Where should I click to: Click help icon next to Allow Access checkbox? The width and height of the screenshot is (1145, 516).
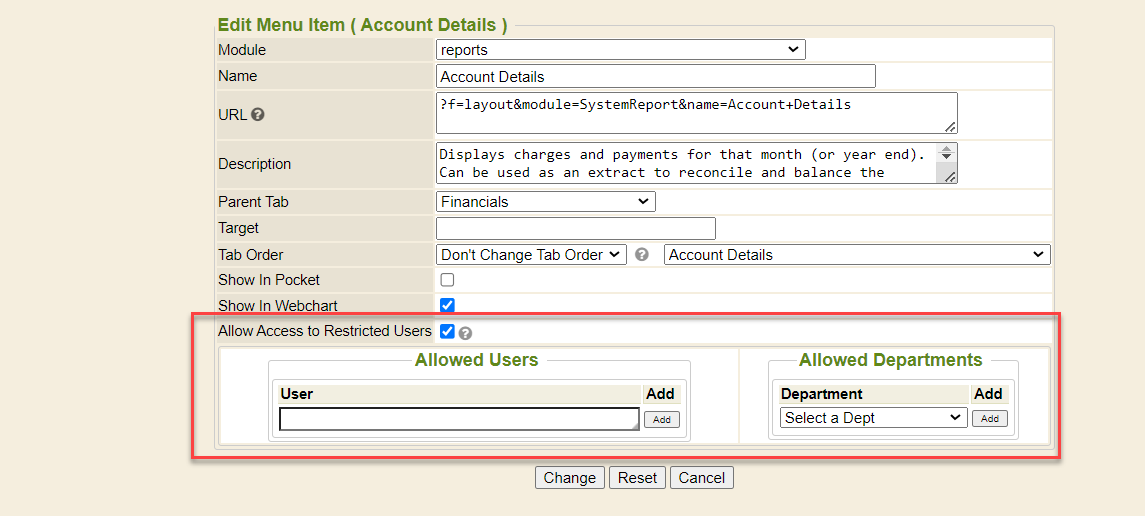465,333
